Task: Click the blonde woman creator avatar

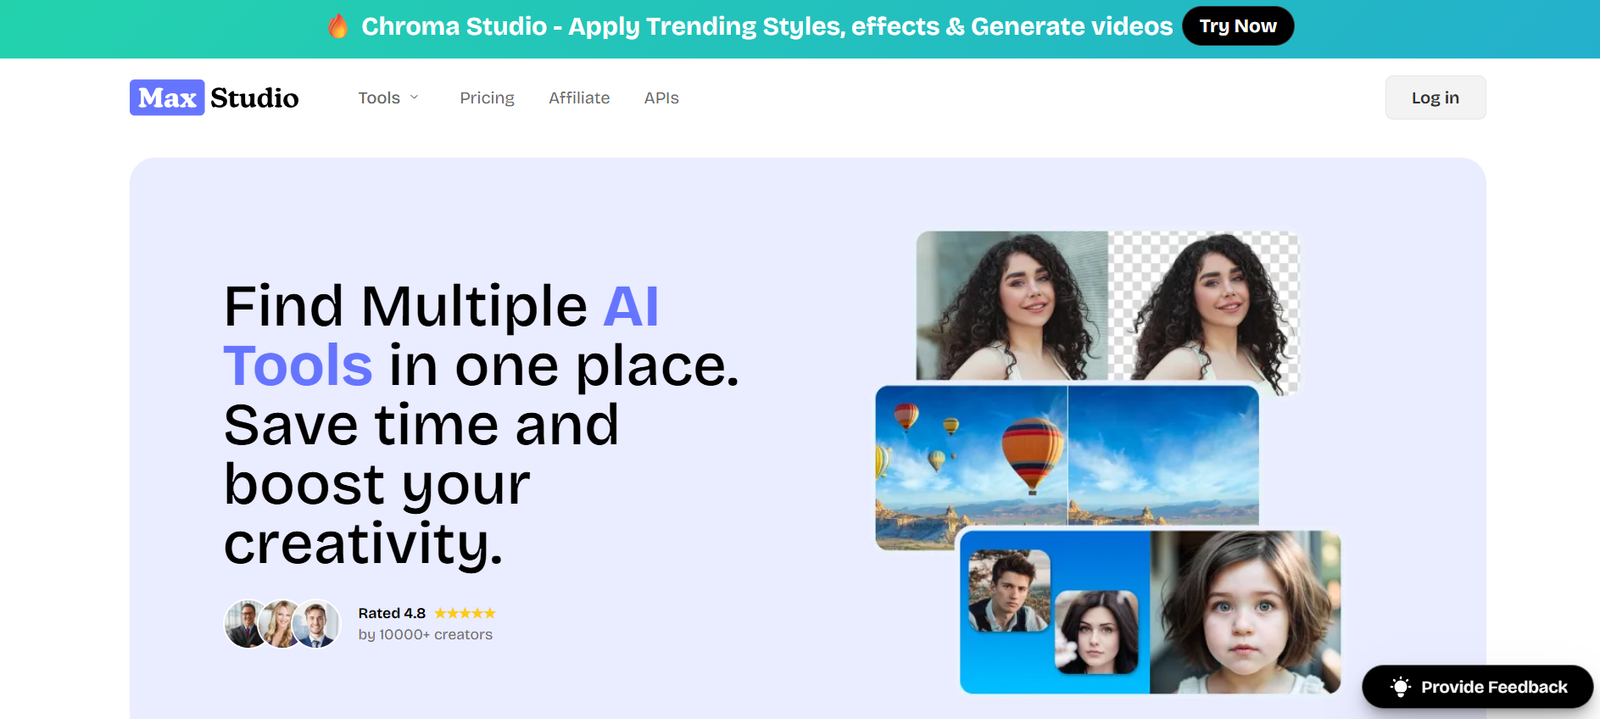Action: pos(281,624)
